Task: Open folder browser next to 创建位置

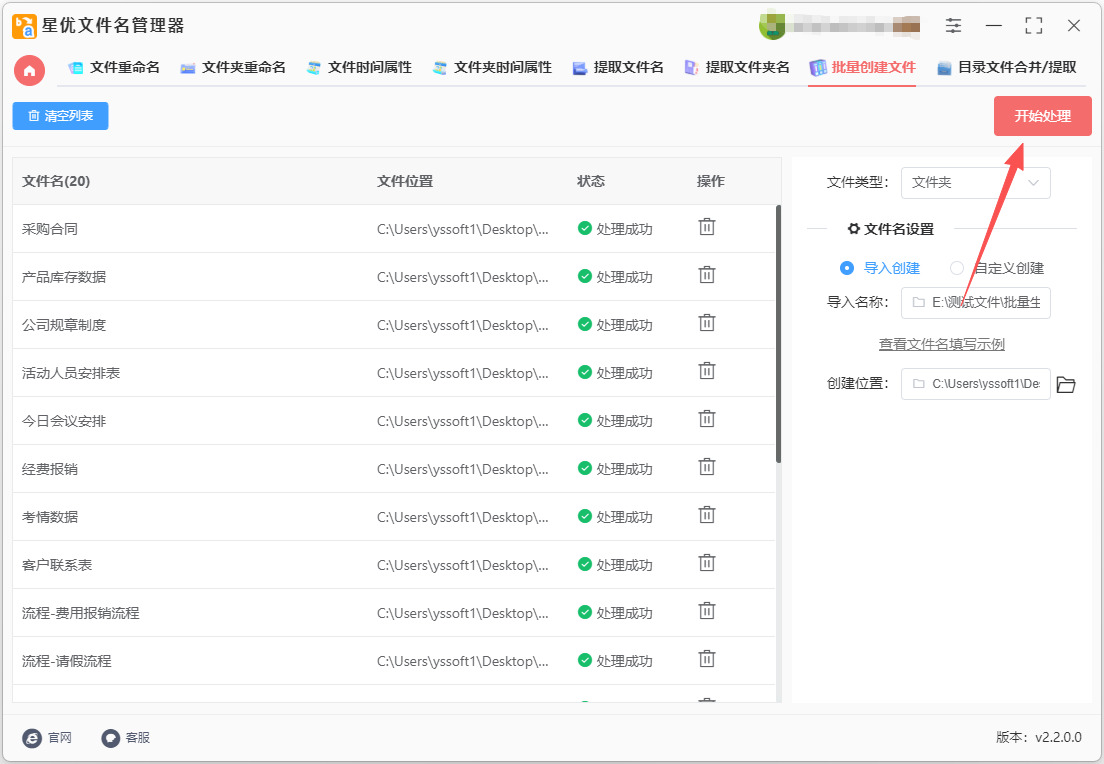Action: pyautogui.click(x=1066, y=384)
